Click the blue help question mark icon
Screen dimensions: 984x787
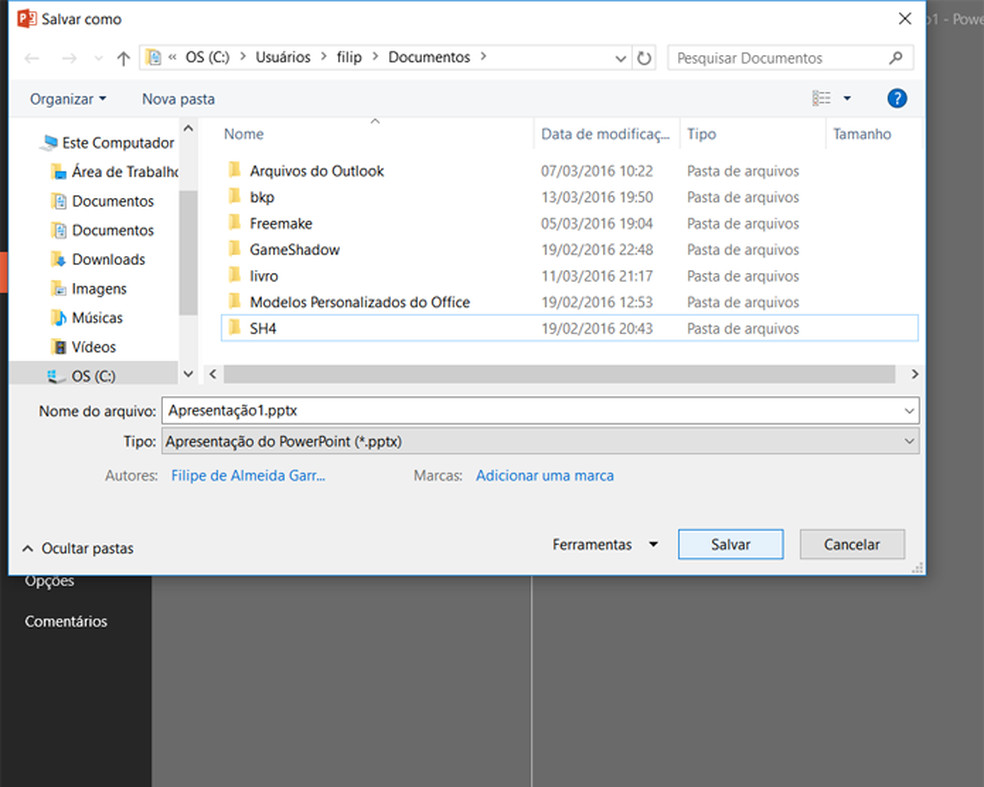coord(897,98)
